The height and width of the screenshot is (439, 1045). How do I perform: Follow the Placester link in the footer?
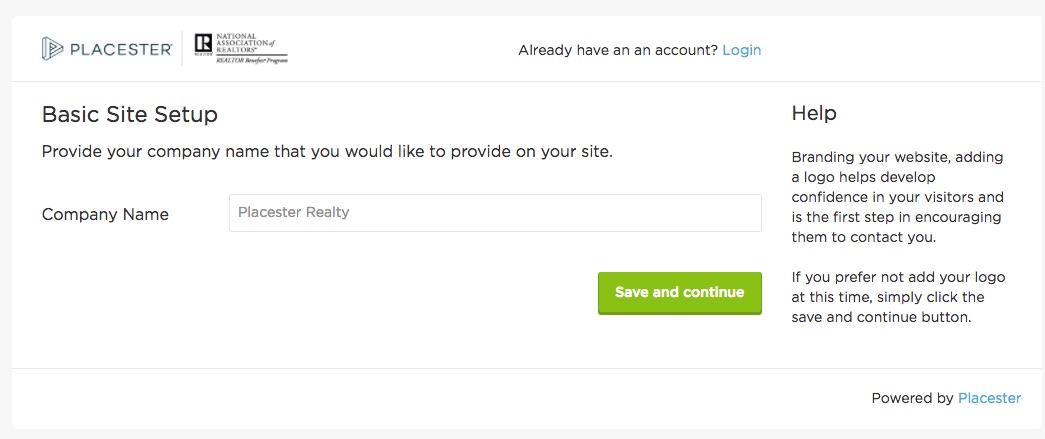(989, 398)
